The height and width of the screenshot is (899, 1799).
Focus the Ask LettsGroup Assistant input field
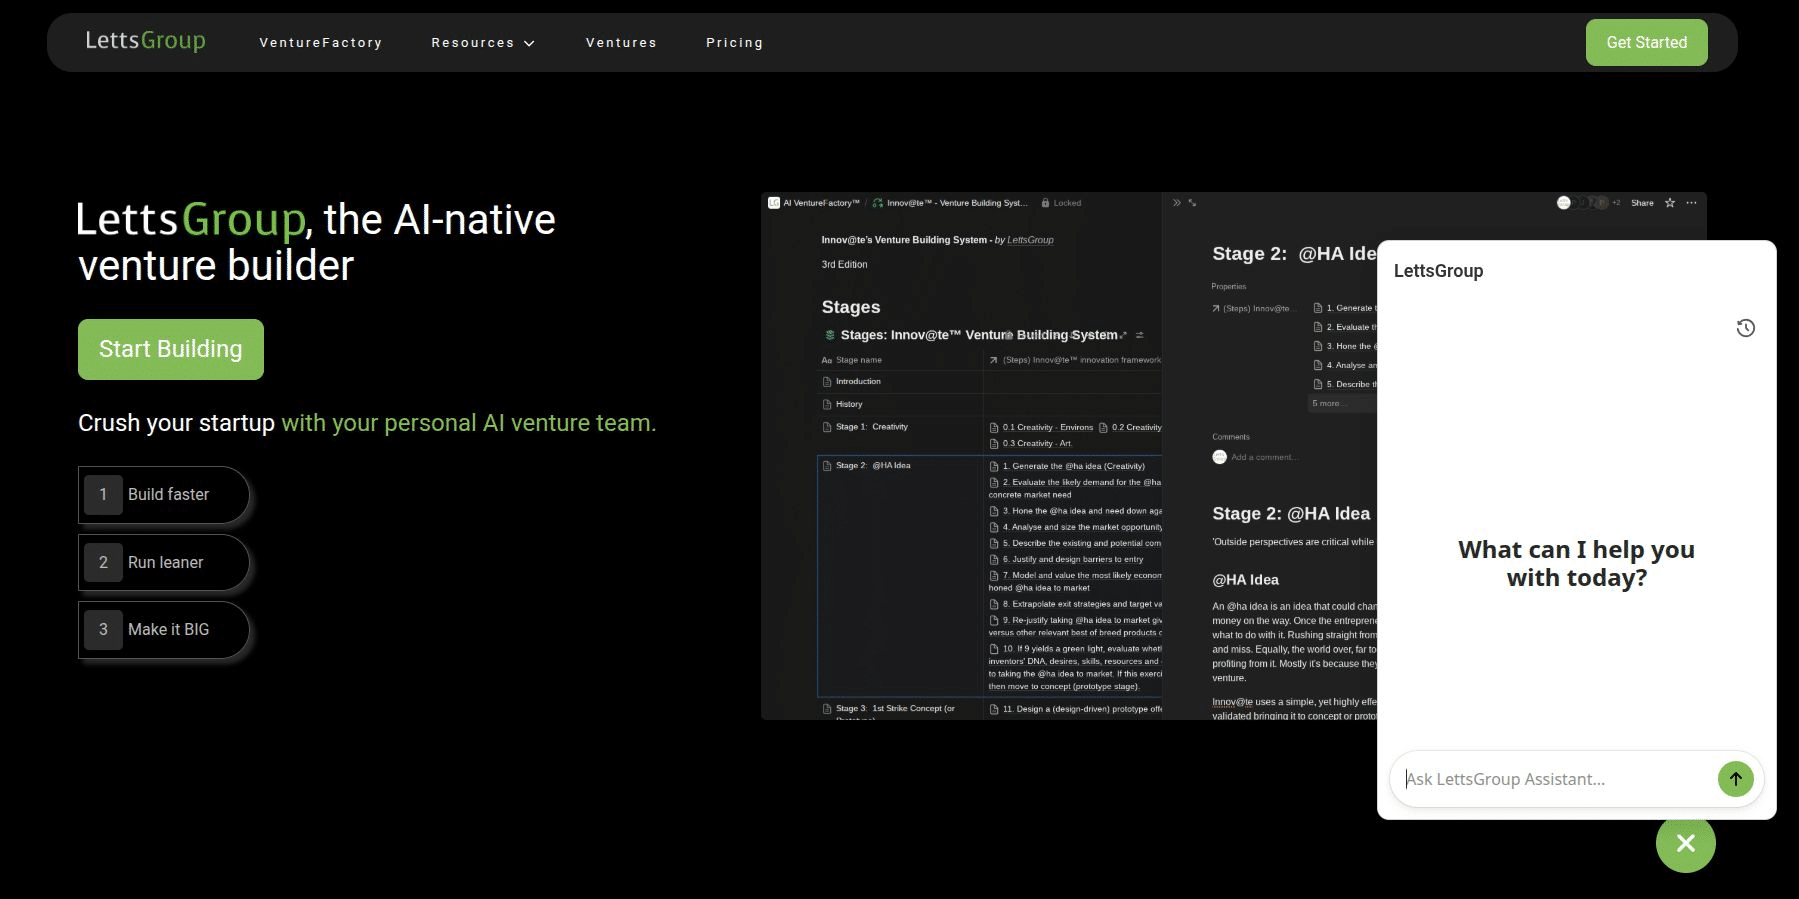[x=1555, y=779]
